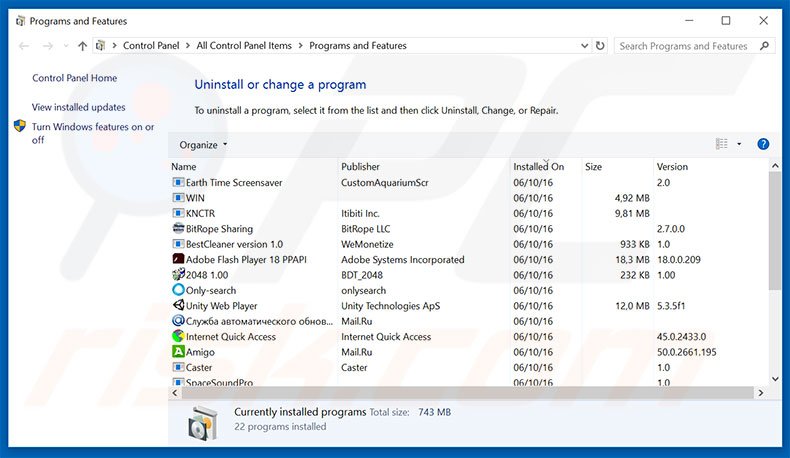Expand the address bar history dropdown
The width and height of the screenshot is (790, 458).
pyautogui.click(x=584, y=45)
